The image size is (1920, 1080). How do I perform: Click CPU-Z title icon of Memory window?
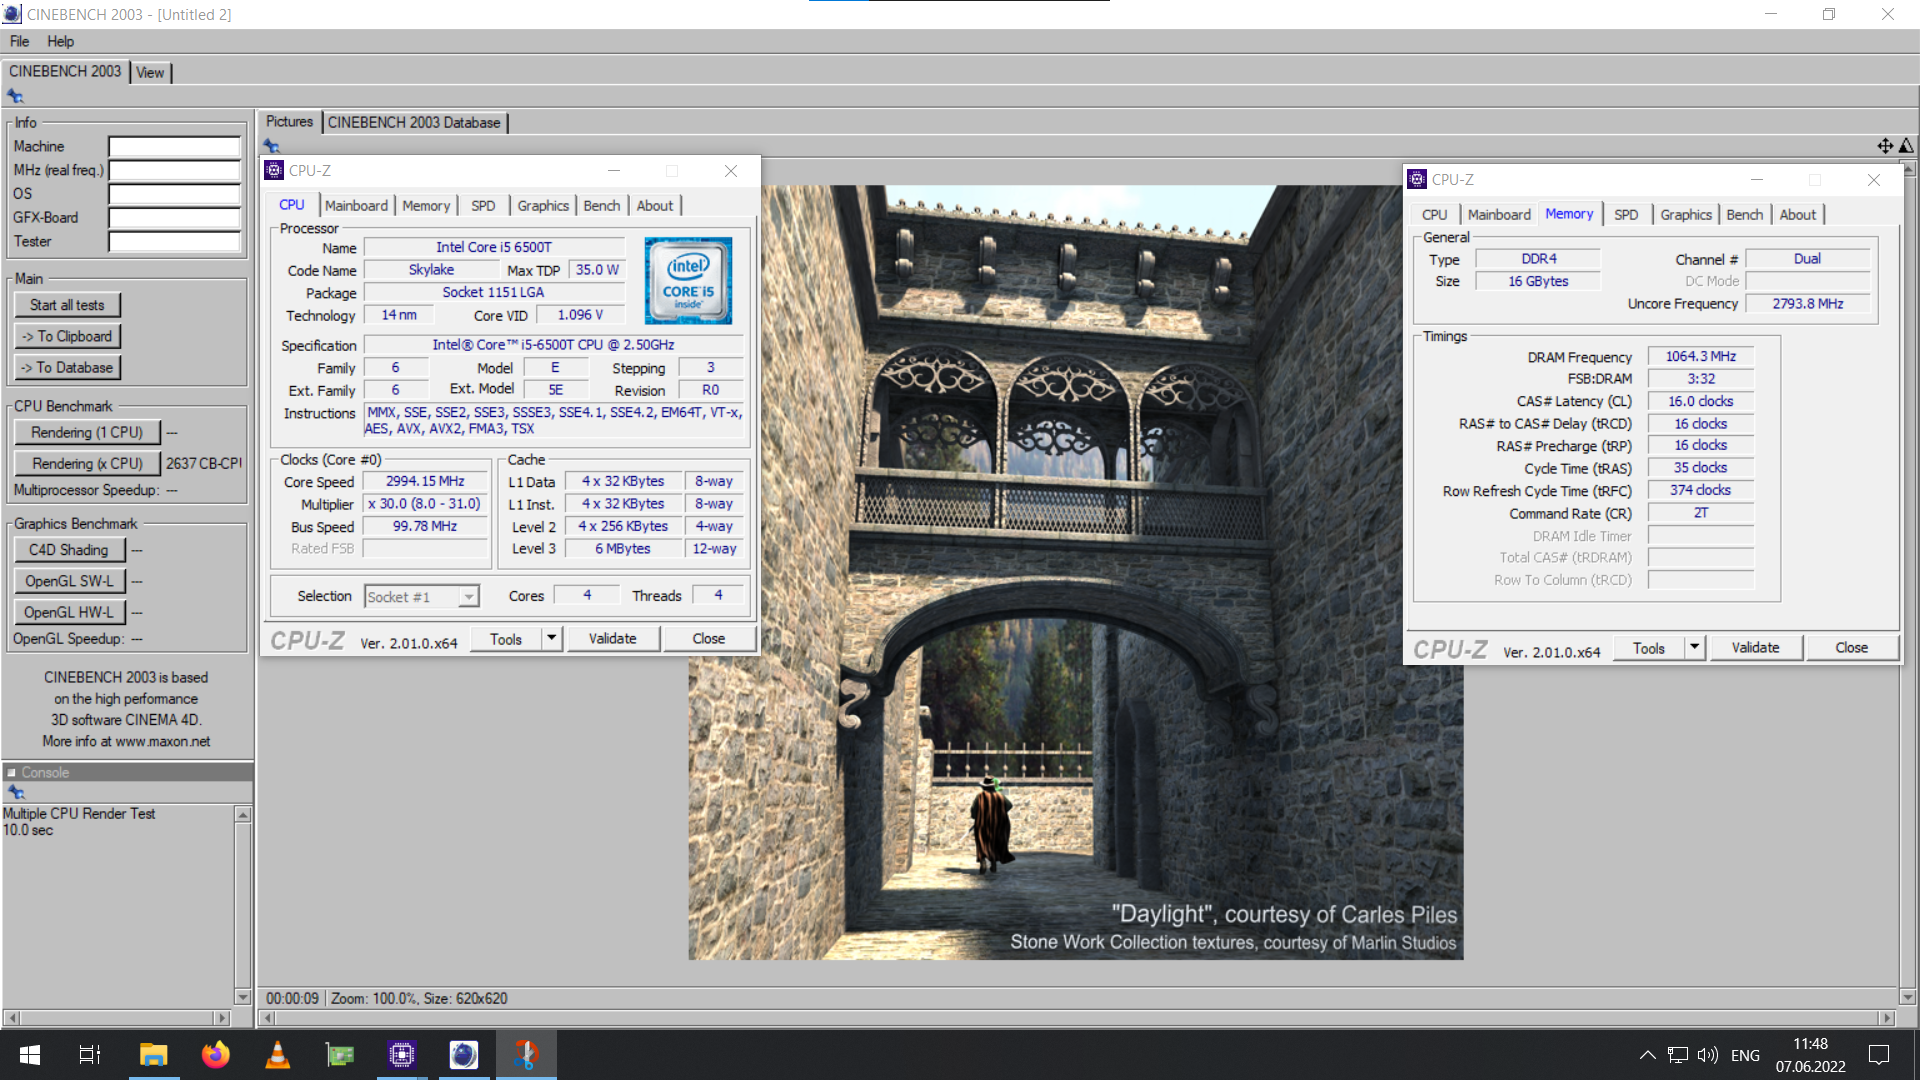[x=1417, y=180]
